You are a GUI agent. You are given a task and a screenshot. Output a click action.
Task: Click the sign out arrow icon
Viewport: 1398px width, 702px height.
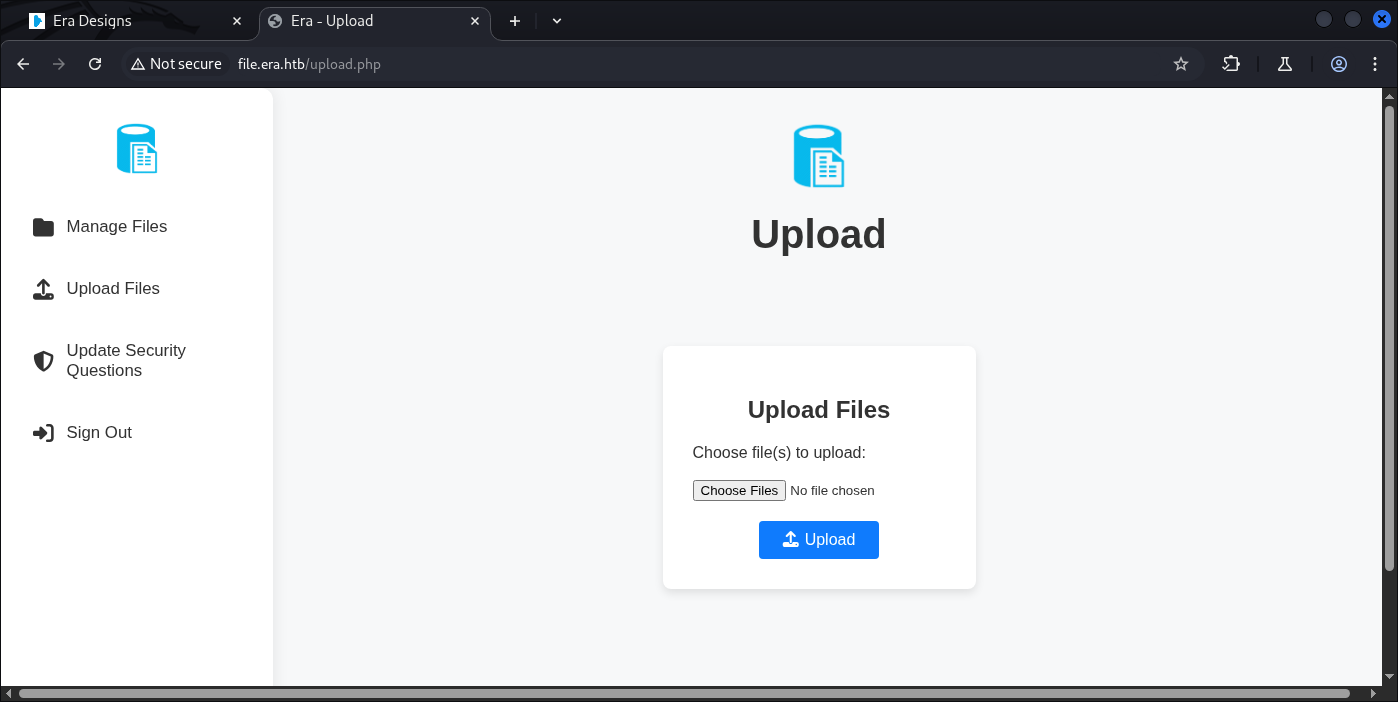point(43,433)
